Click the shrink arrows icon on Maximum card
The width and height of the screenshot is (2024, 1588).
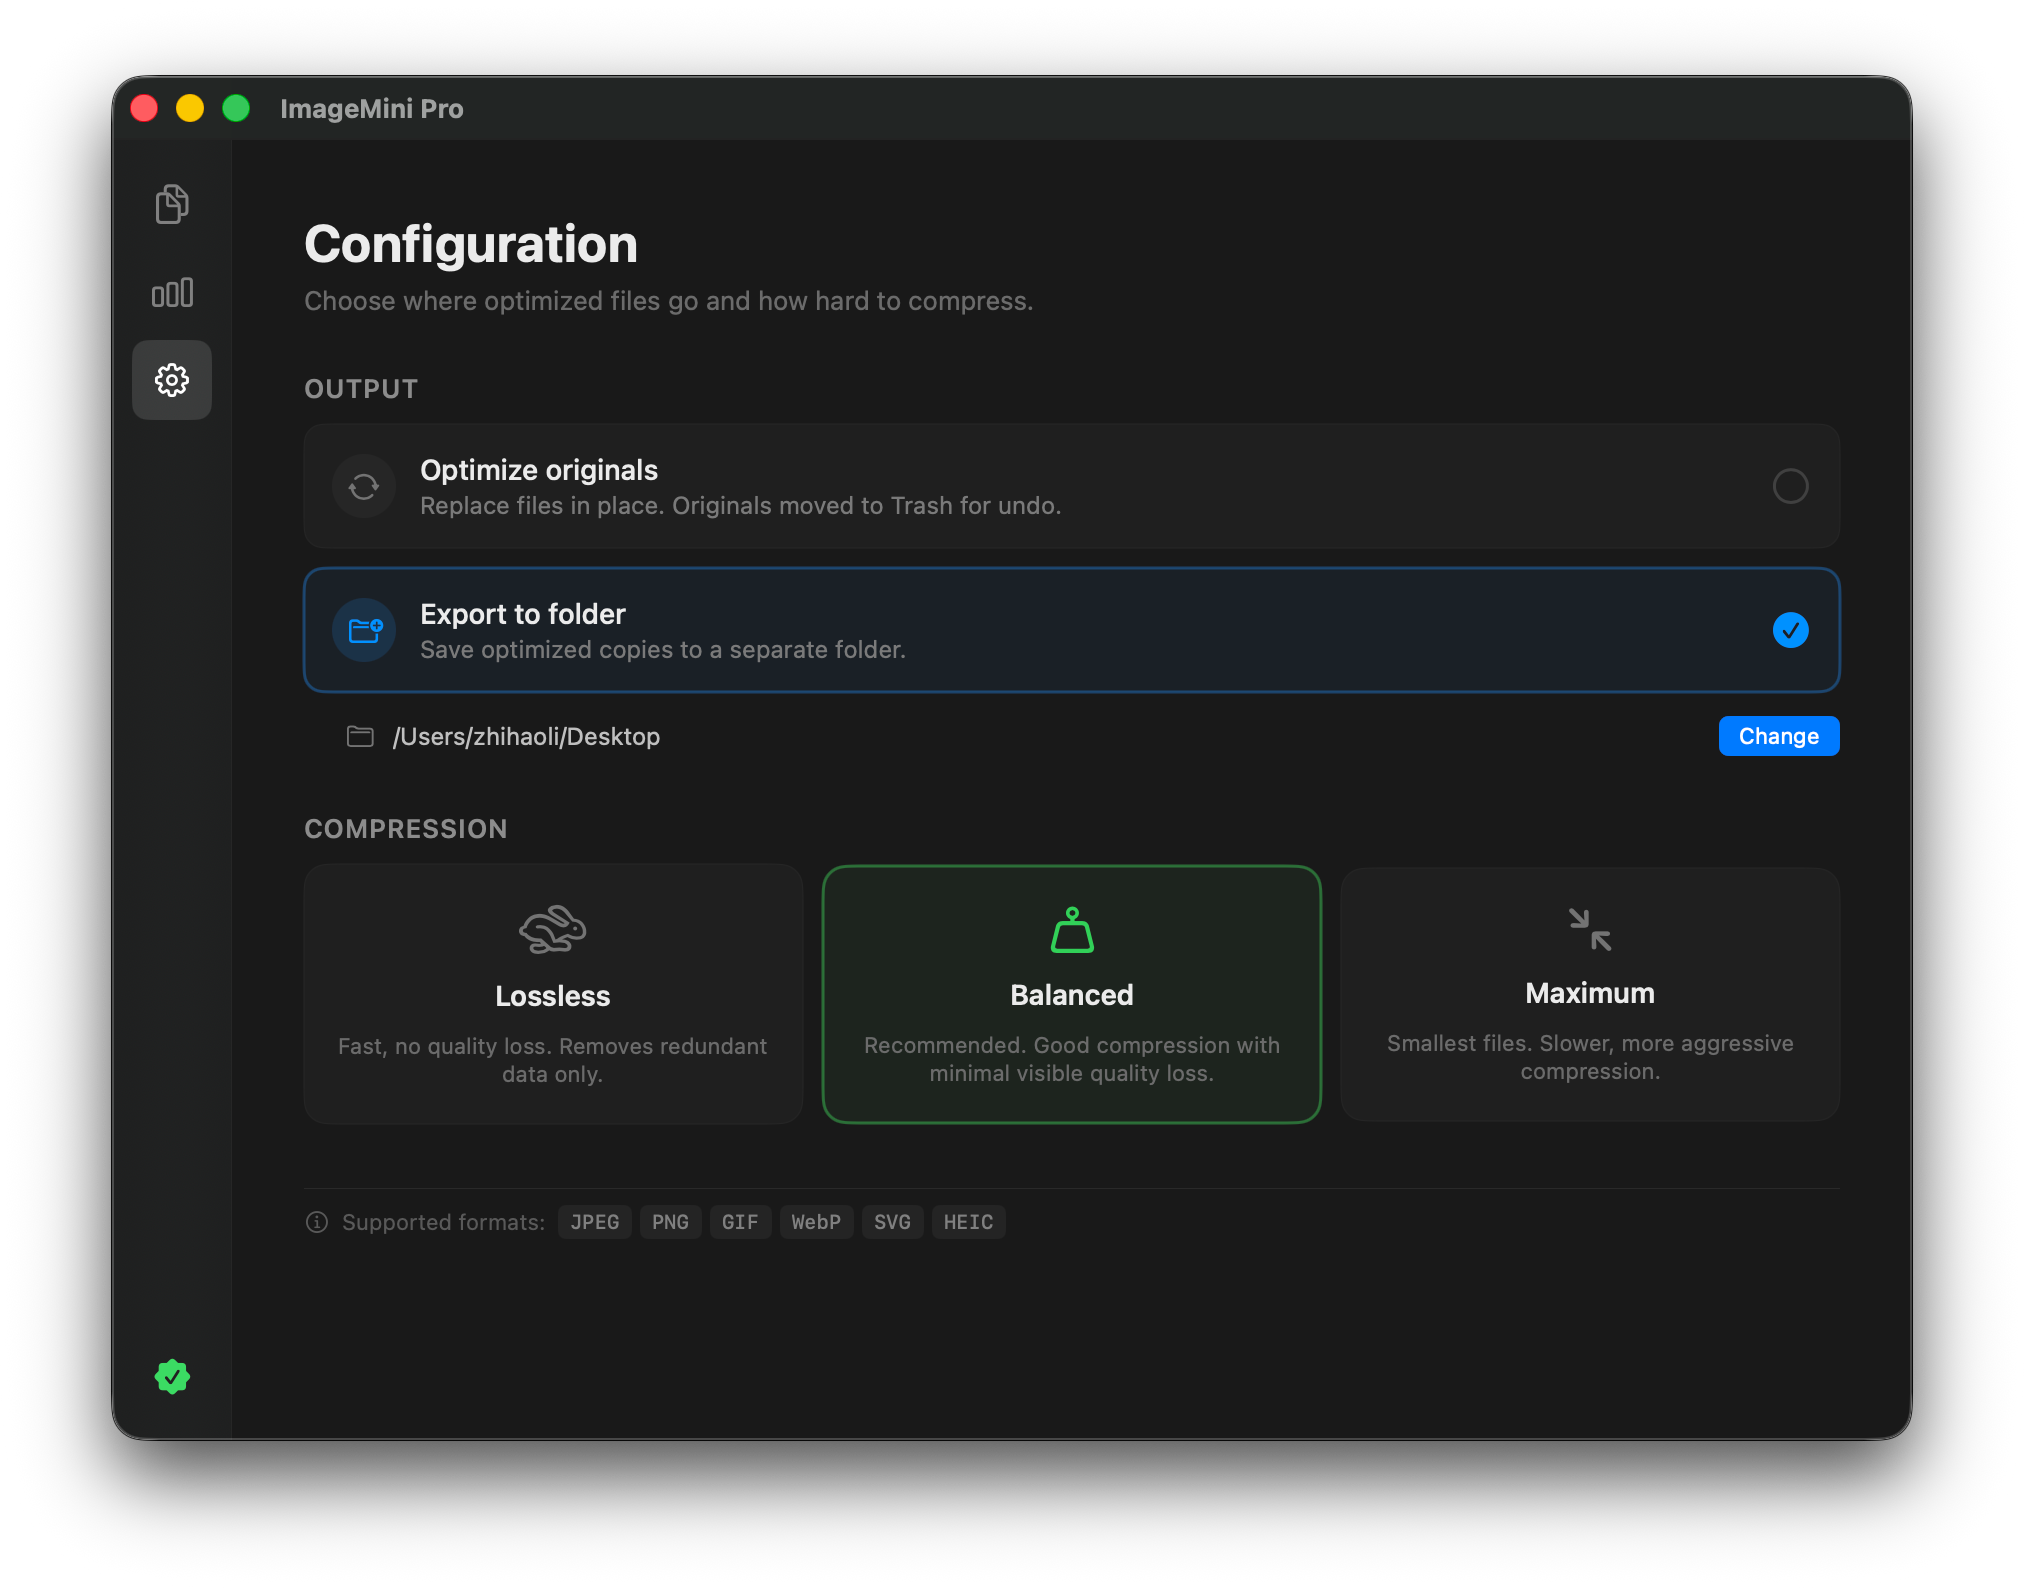coord(1588,928)
